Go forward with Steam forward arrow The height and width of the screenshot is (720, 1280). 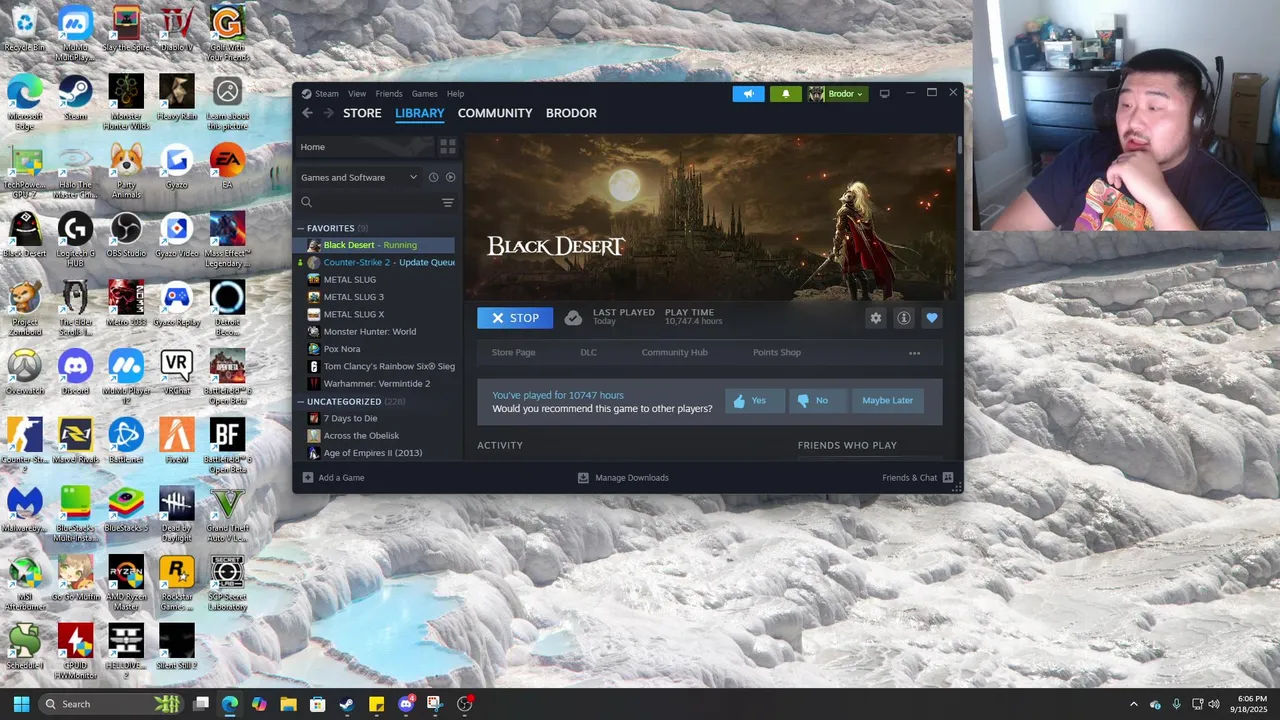(x=328, y=113)
